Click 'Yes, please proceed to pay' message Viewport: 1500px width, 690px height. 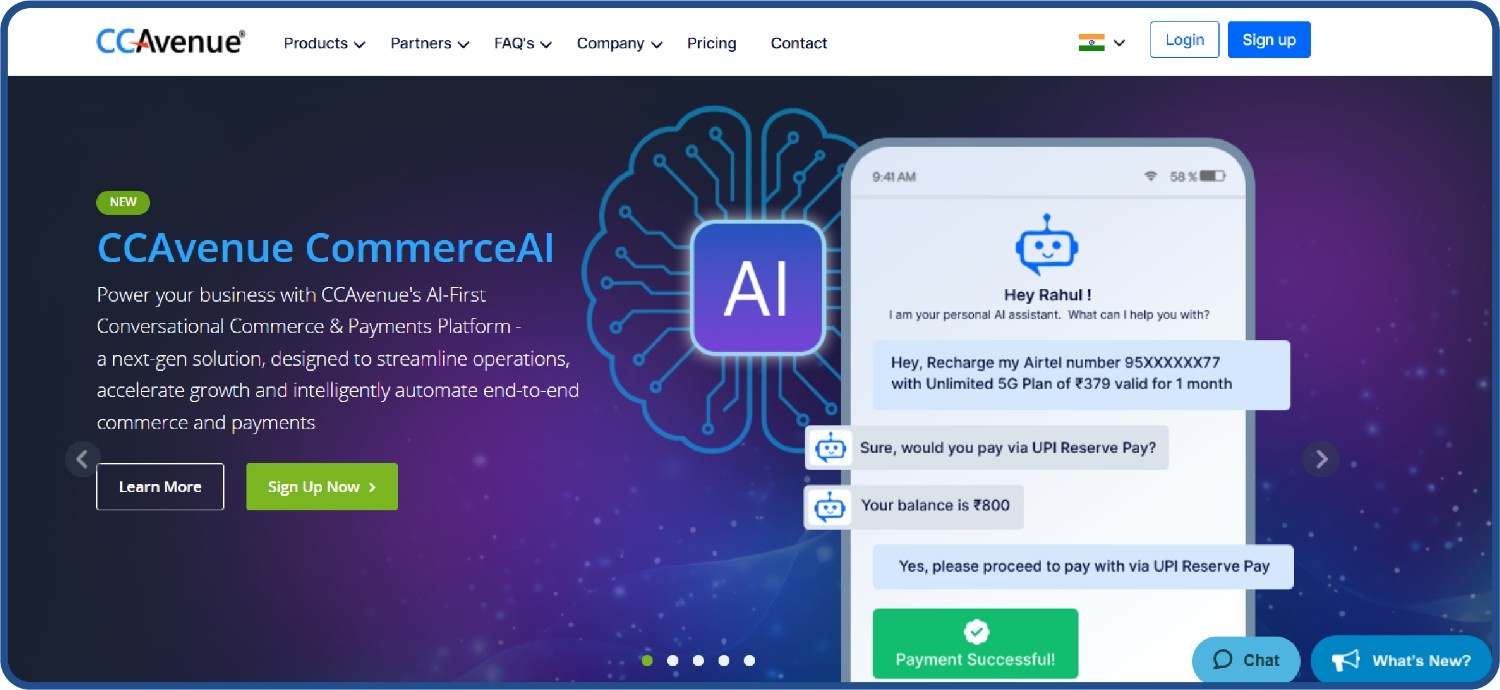pyautogui.click(x=1084, y=566)
